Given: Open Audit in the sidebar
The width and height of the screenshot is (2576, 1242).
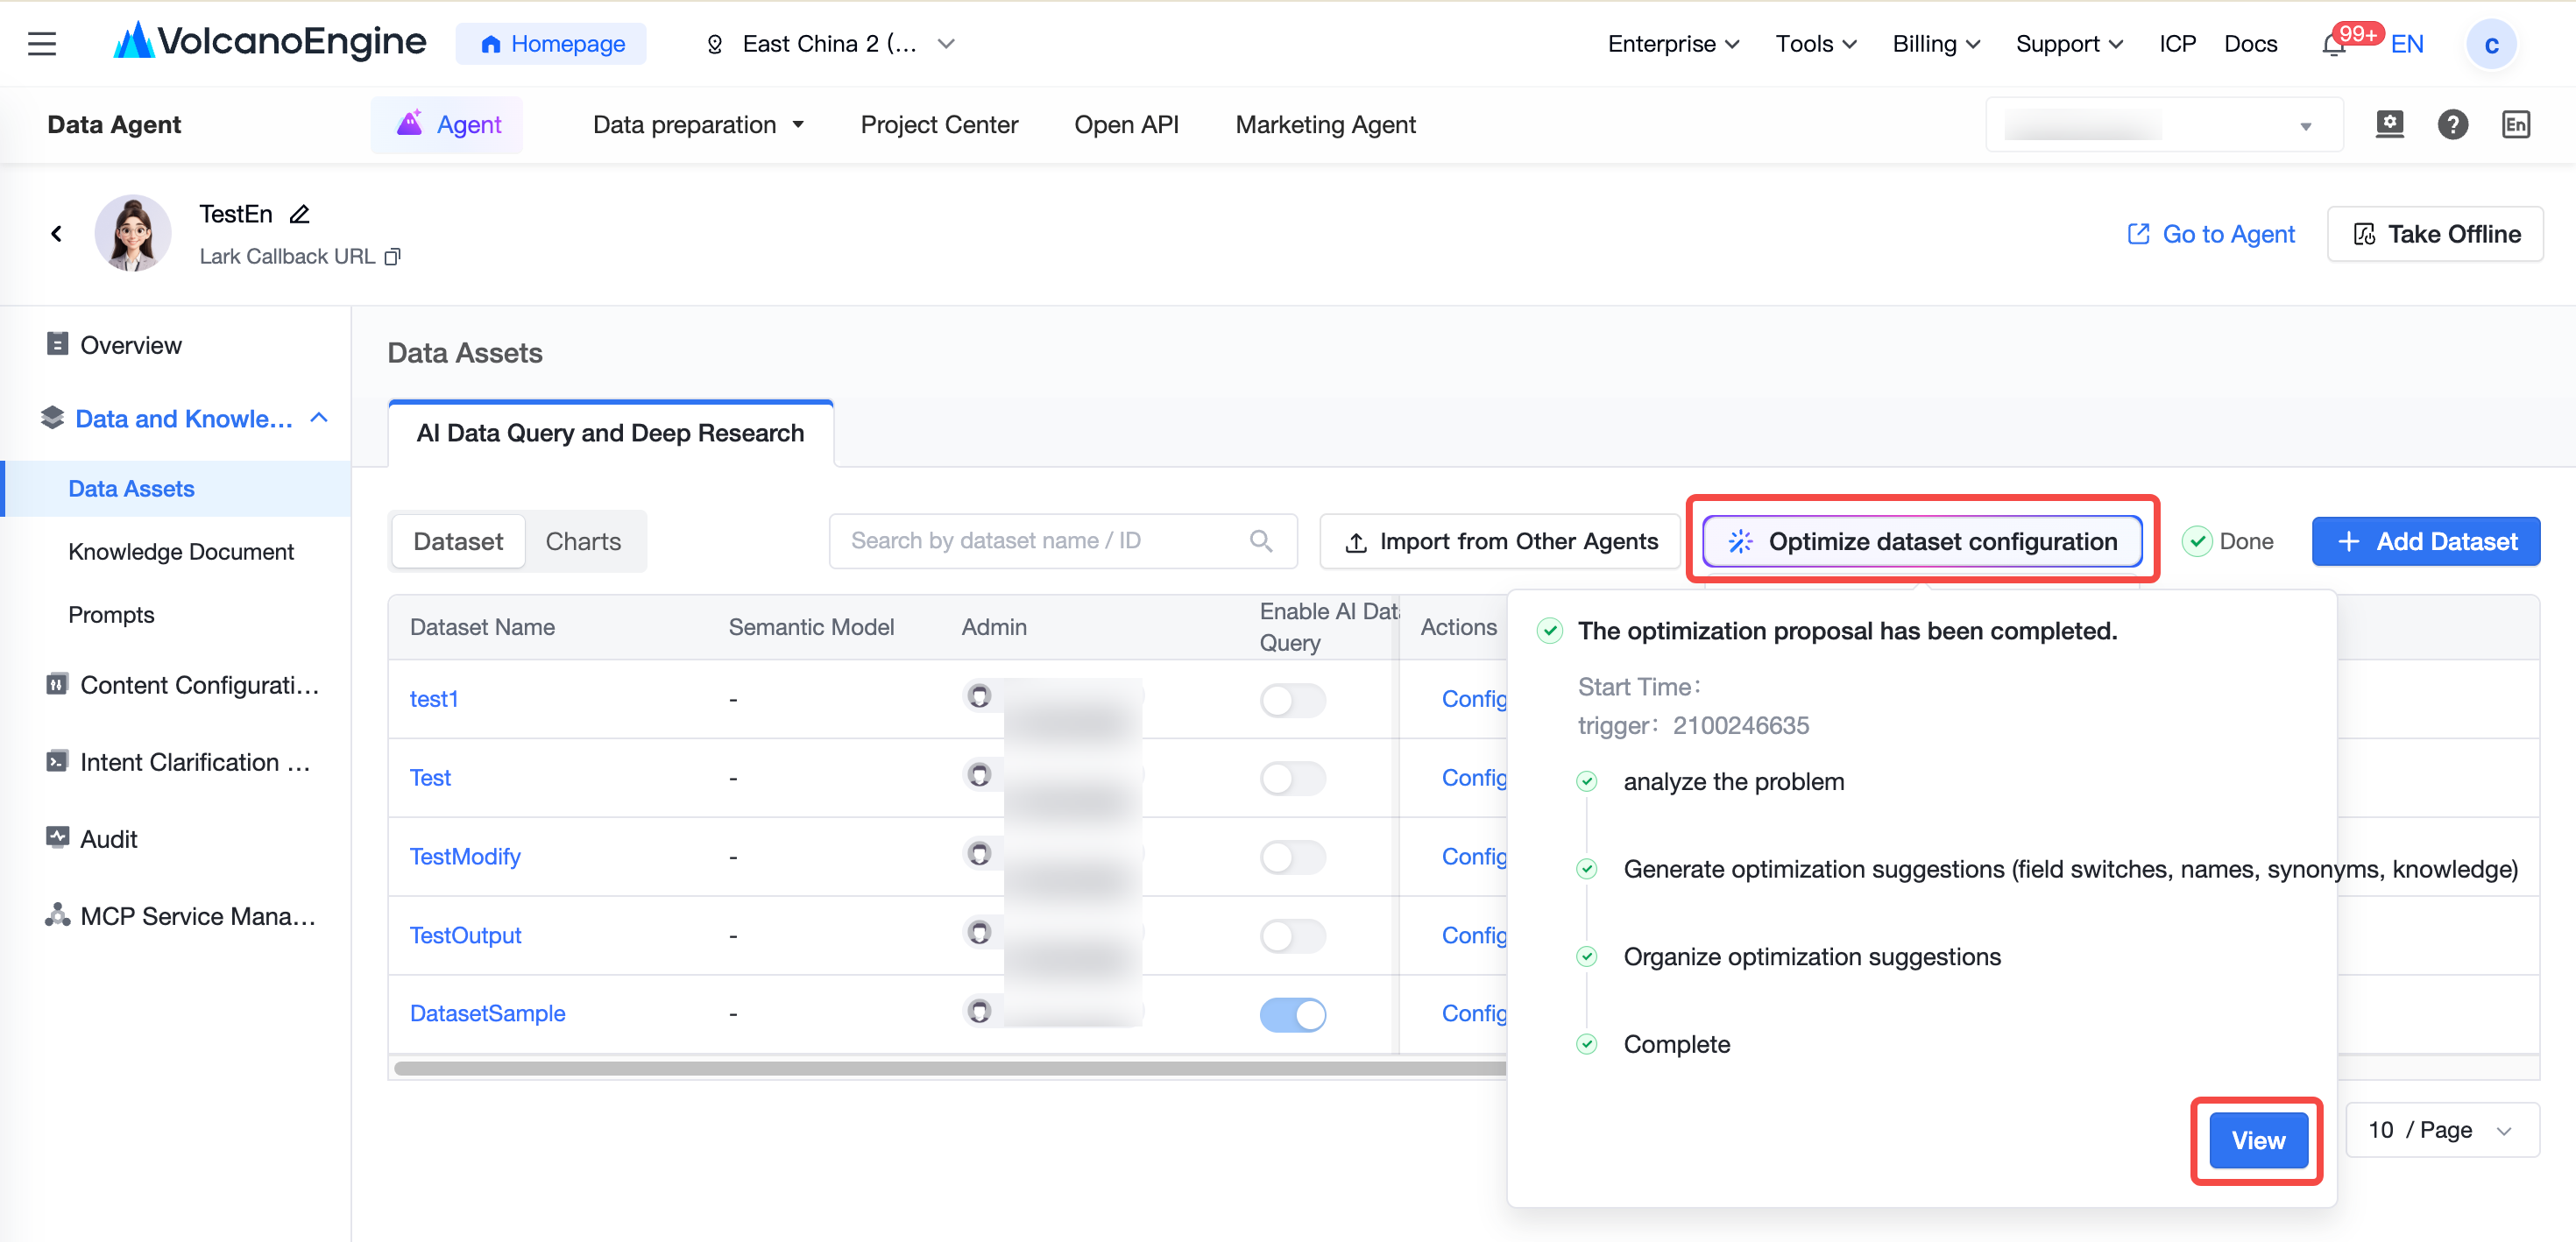Looking at the screenshot, I should (108, 839).
